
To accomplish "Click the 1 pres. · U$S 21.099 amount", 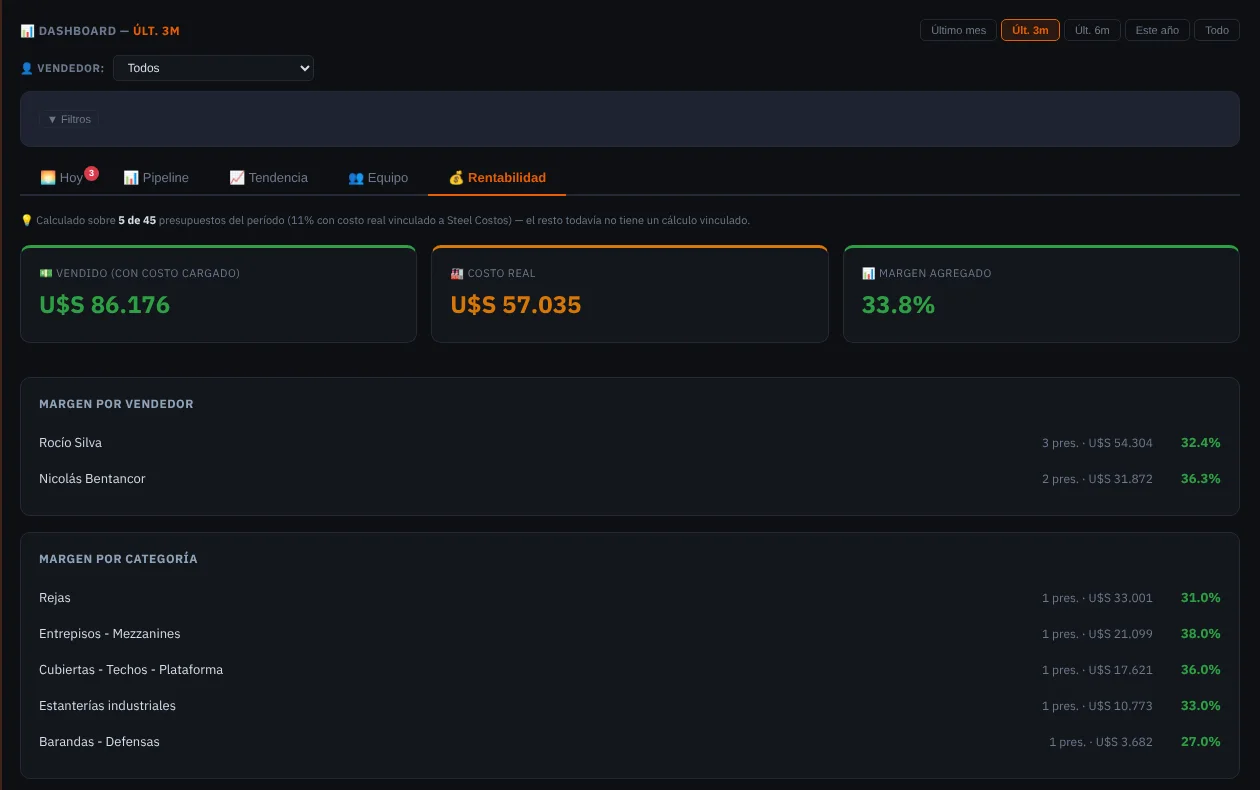I will 1097,634.
